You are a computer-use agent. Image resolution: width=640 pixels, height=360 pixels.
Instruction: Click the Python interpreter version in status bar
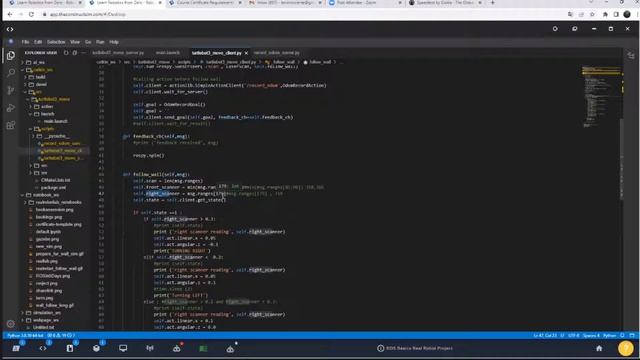pos(25,336)
